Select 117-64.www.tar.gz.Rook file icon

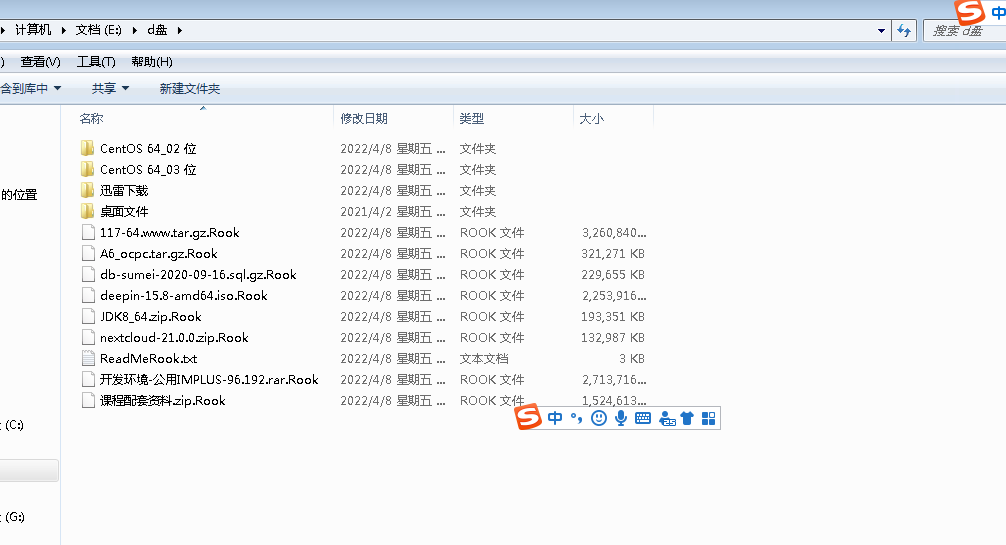pyautogui.click(x=89, y=232)
